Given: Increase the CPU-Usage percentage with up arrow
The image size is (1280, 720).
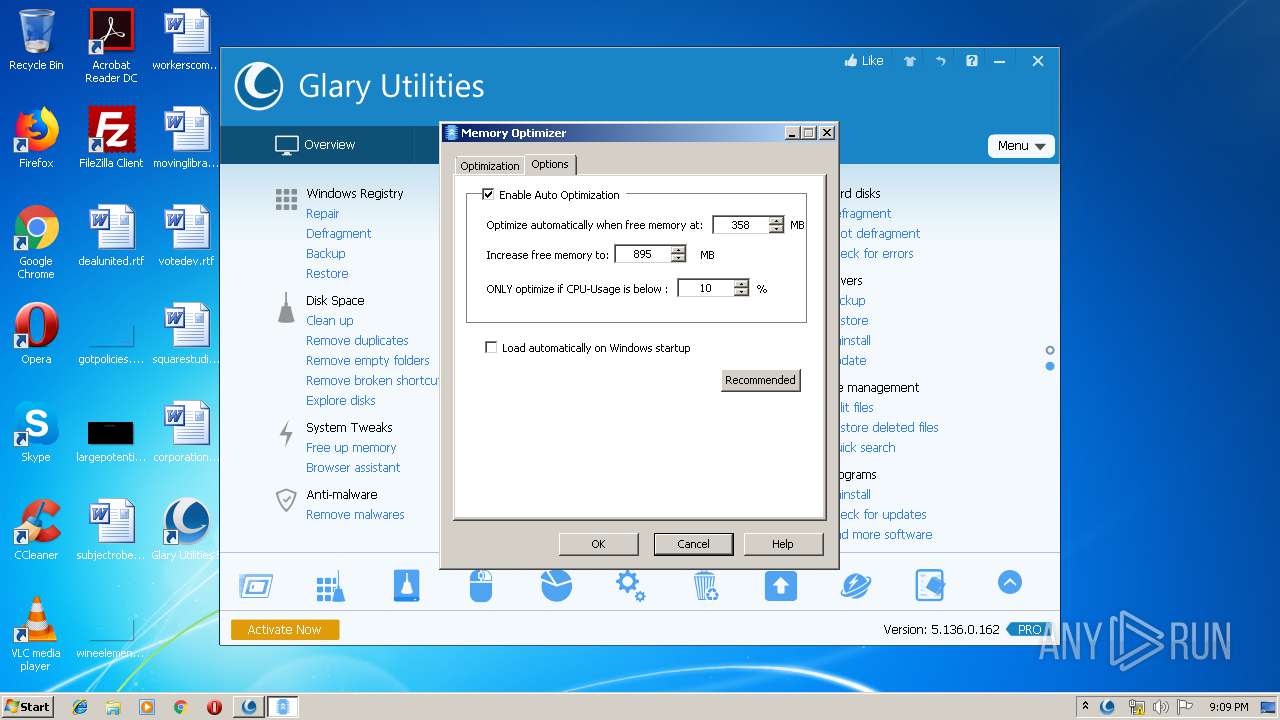Looking at the screenshot, I should [741, 284].
